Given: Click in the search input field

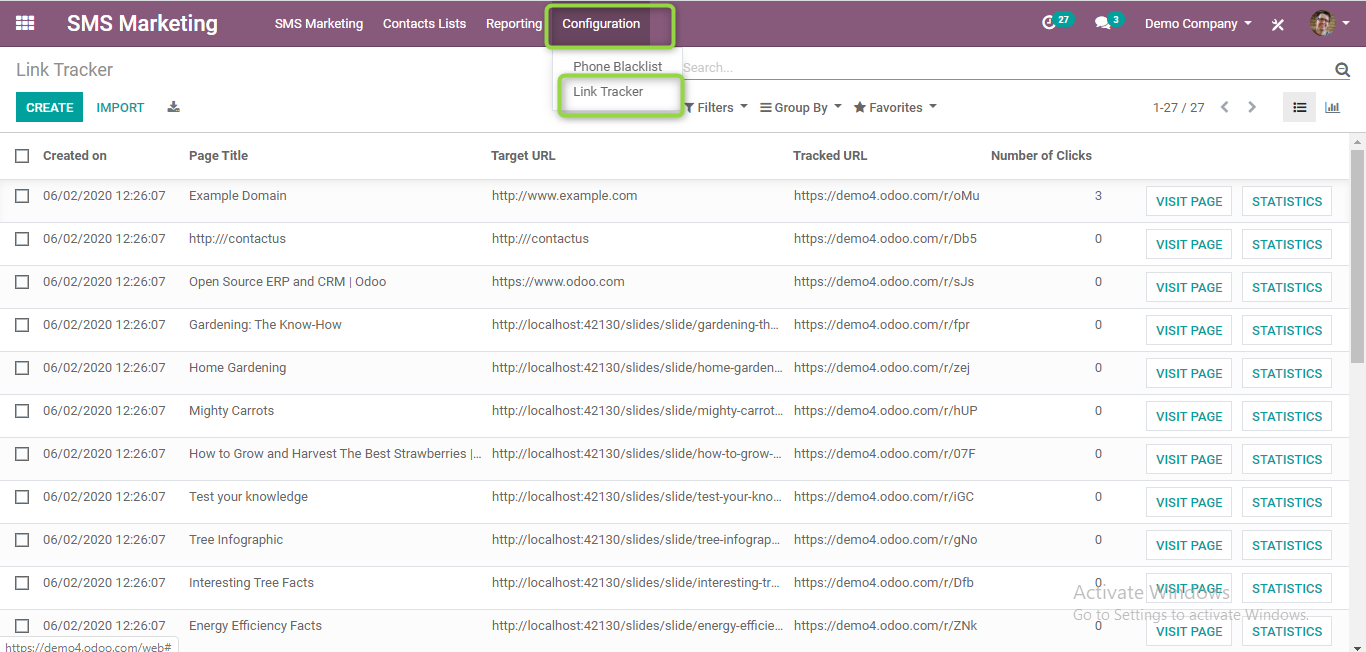Looking at the screenshot, I should 1005,68.
